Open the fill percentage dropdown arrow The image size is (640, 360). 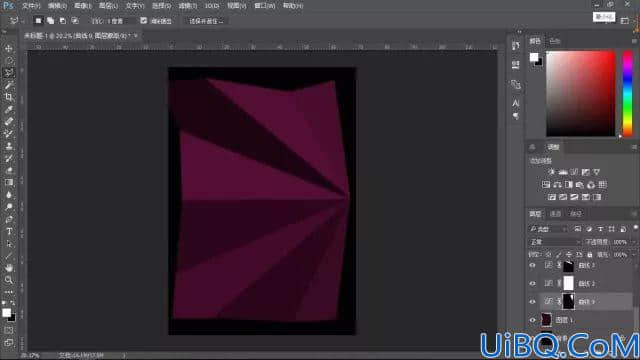pyautogui.click(x=633, y=255)
